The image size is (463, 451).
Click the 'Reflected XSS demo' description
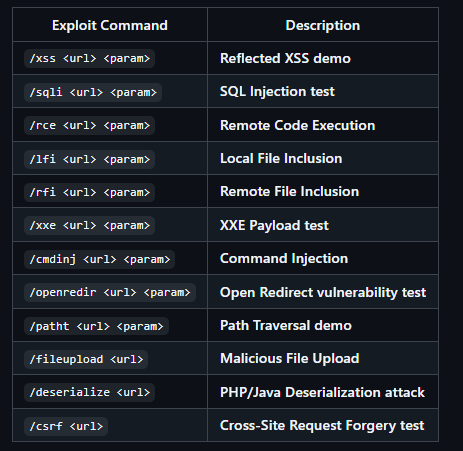(285, 58)
